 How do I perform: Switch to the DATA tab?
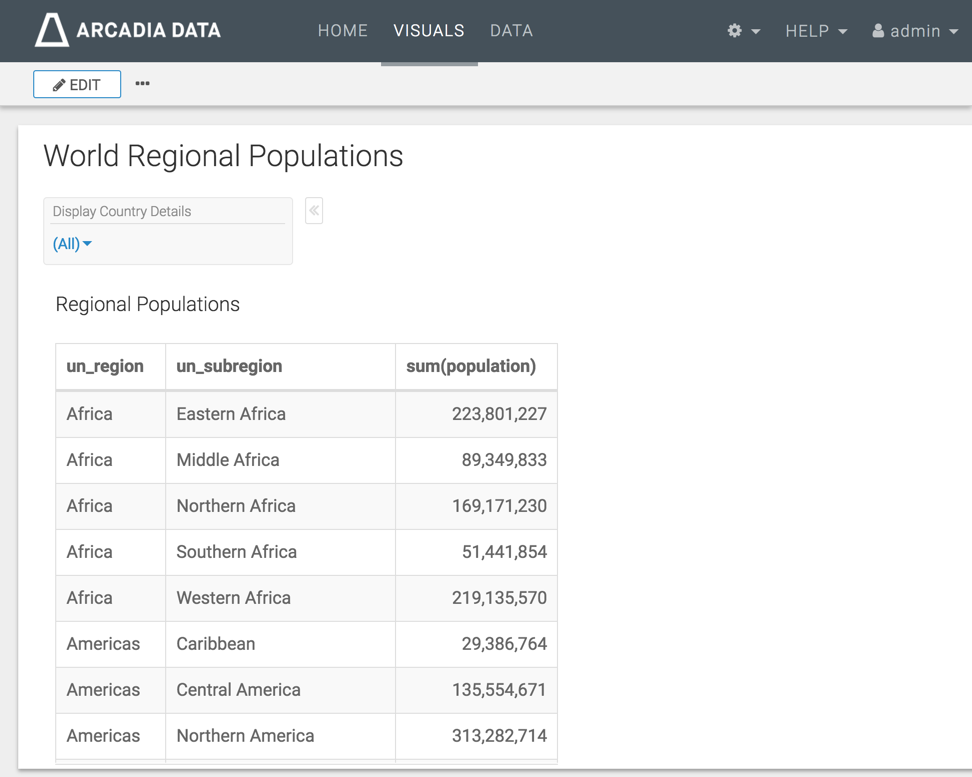[x=511, y=31]
